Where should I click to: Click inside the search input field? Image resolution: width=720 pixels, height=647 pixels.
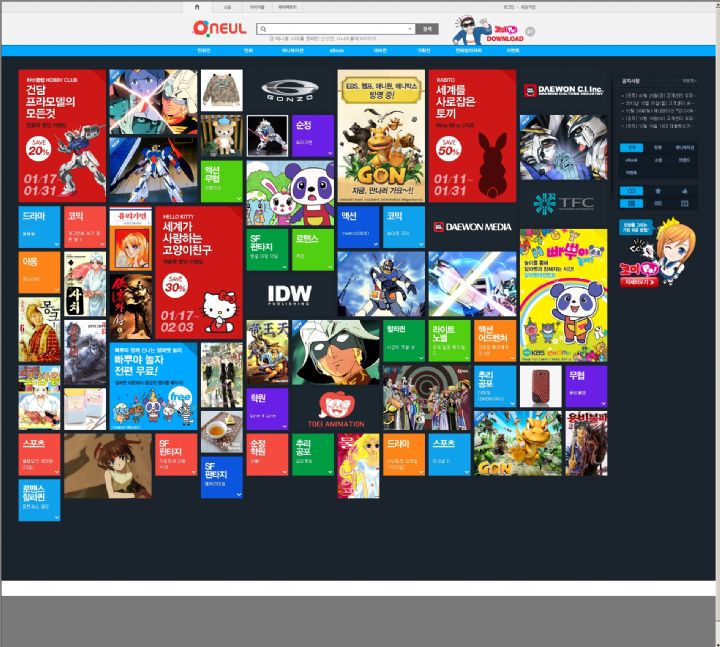[x=337, y=29]
